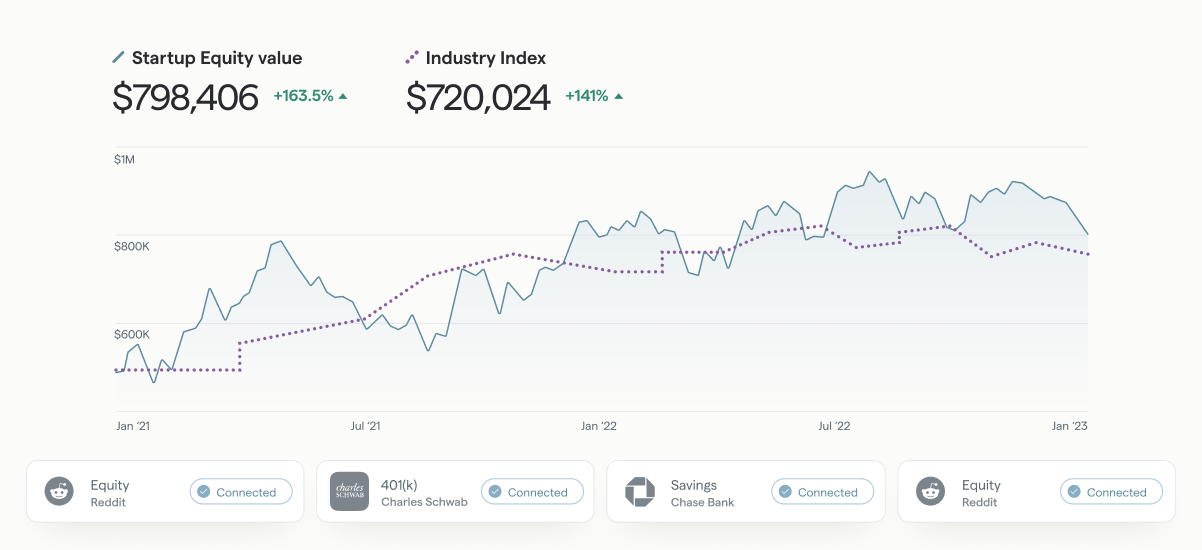Image resolution: width=1202 pixels, height=550 pixels.
Task: Click the $720,024 index amount
Action: (478, 97)
